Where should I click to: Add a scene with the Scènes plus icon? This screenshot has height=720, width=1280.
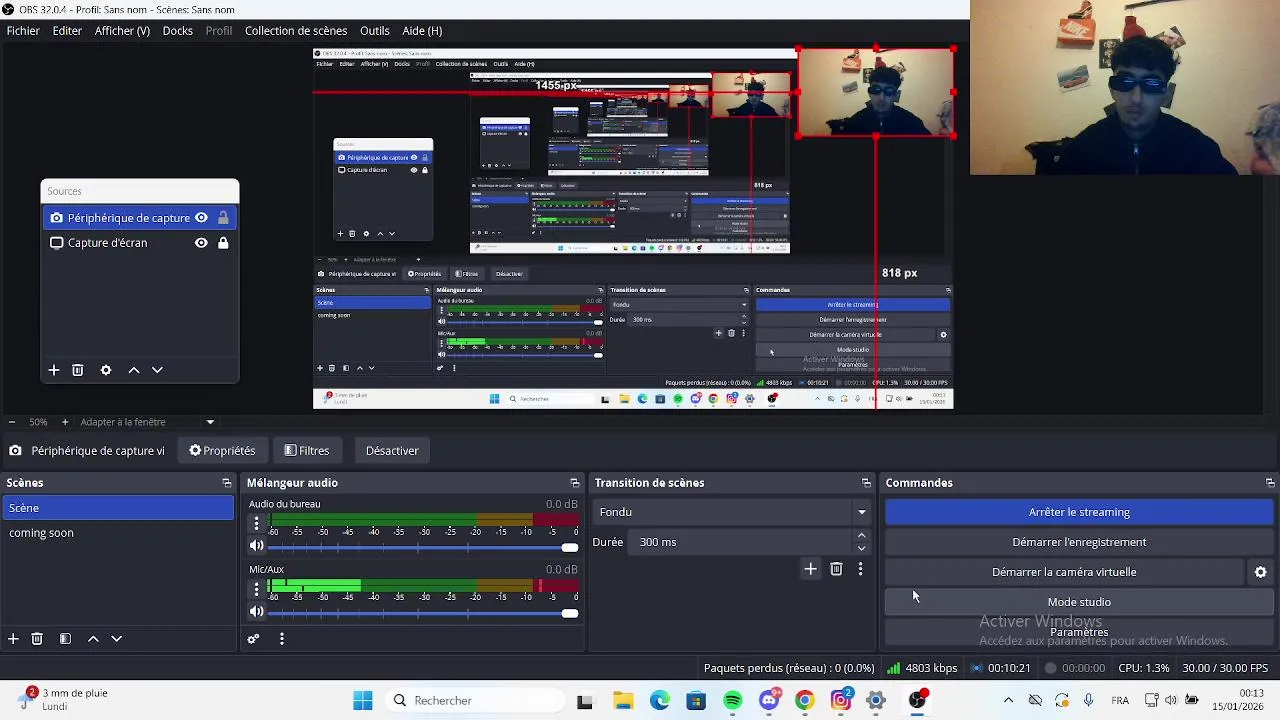(x=13, y=639)
